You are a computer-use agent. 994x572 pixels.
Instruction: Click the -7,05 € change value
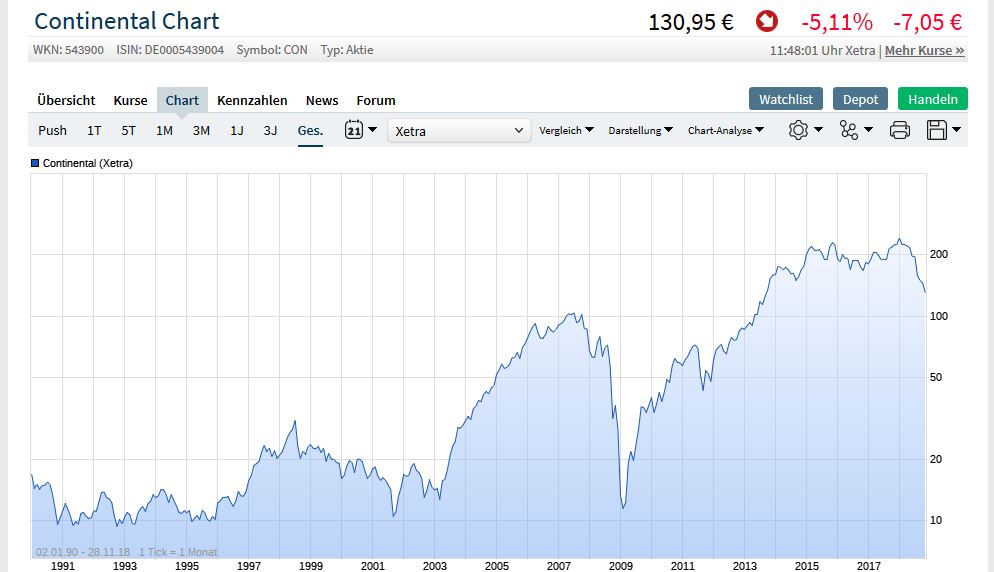tap(928, 22)
